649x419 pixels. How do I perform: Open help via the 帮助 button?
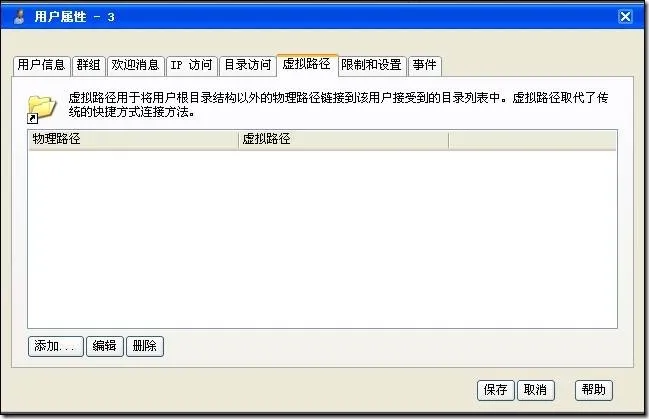594,390
